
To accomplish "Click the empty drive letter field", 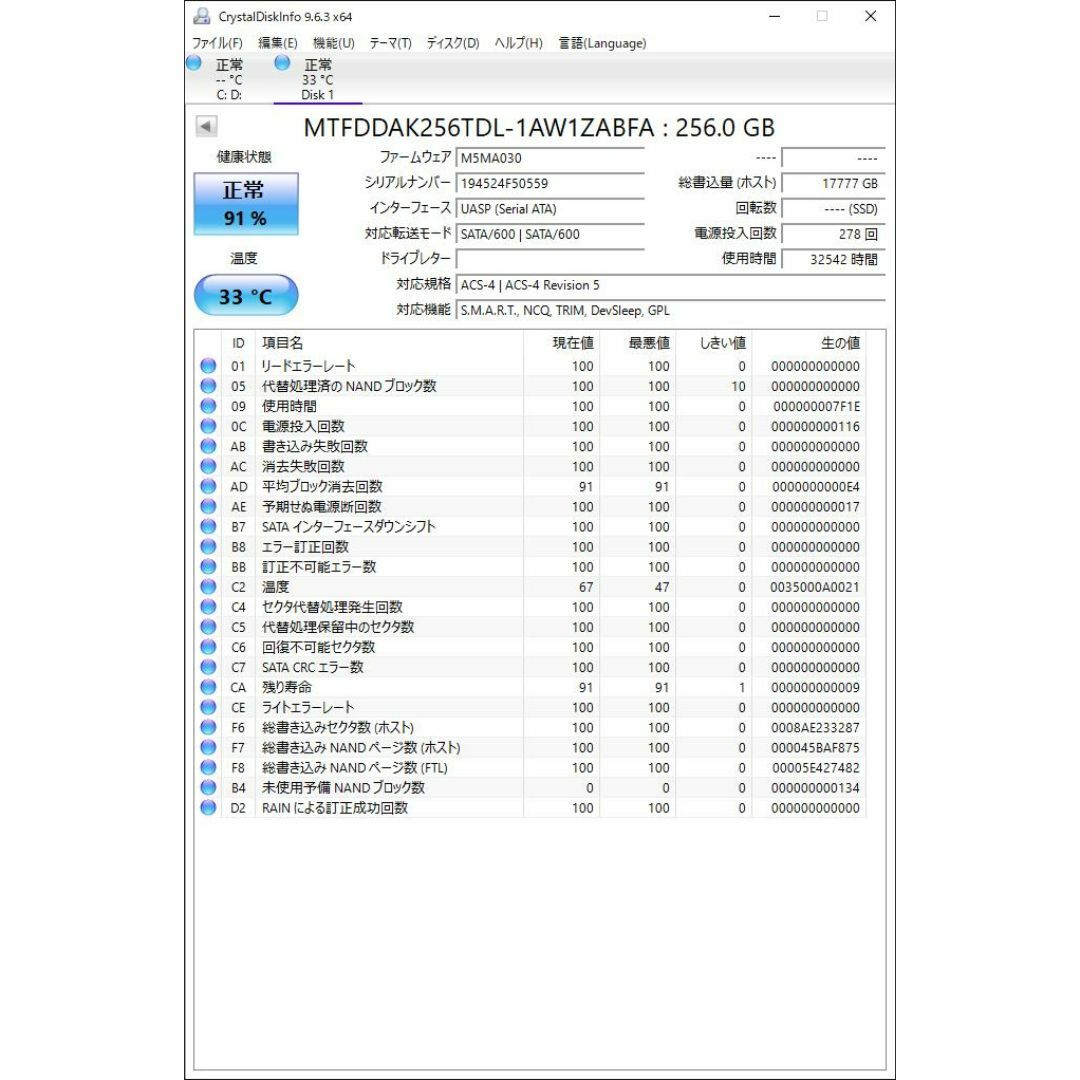I will (x=550, y=260).
